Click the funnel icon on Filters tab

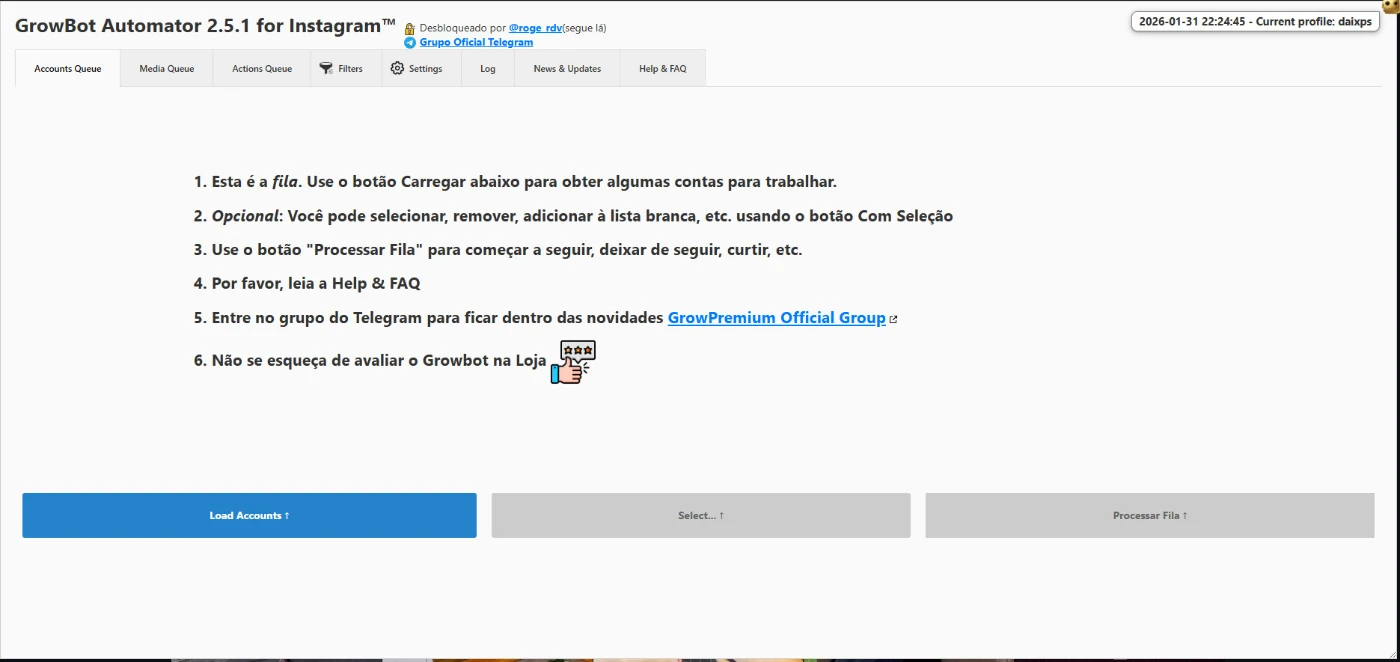coord(326,68)
